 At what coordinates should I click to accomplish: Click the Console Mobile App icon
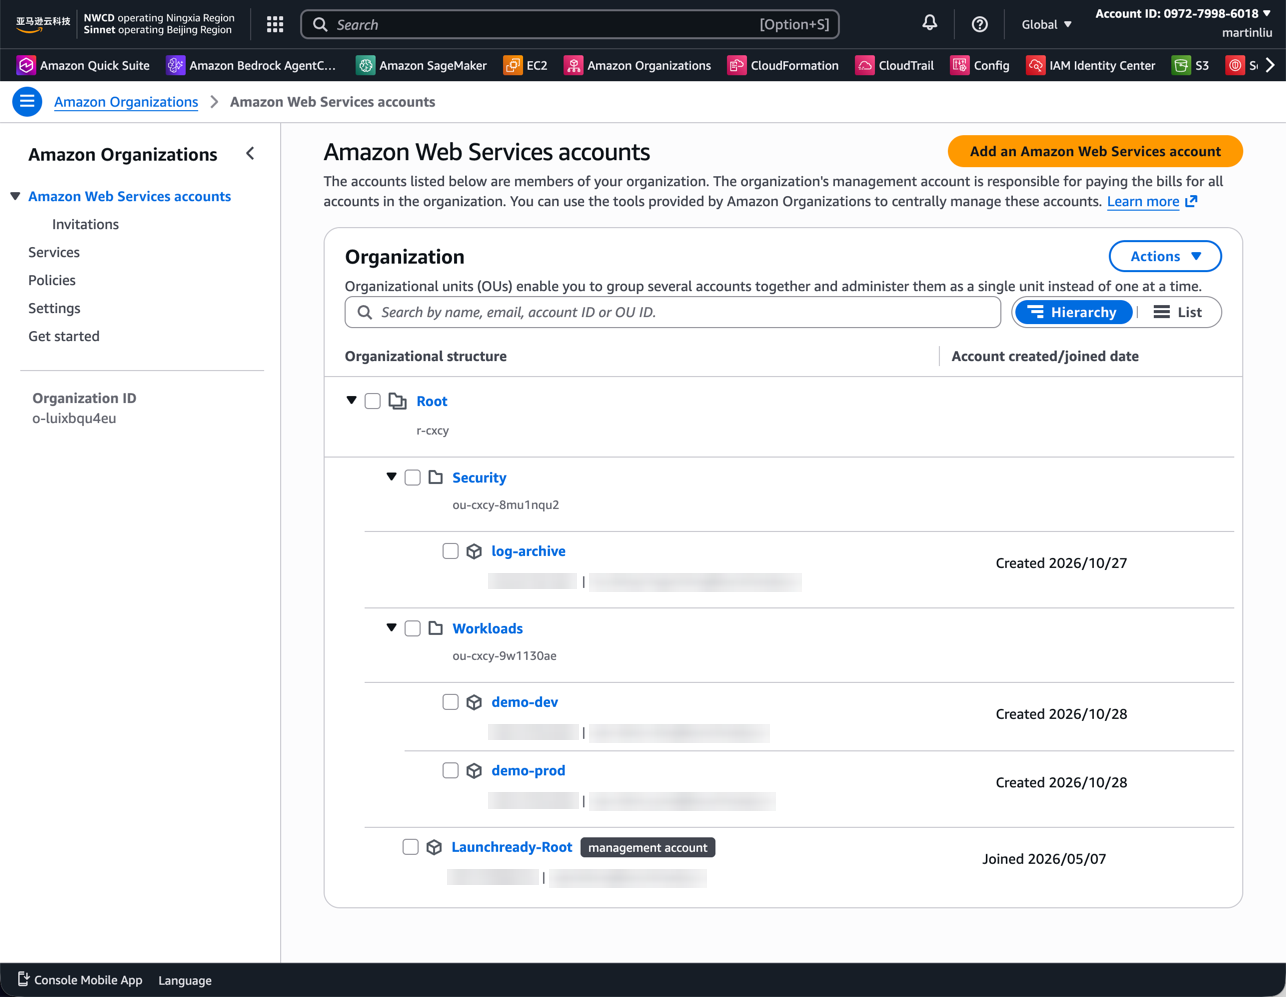(x=24, y=980)
